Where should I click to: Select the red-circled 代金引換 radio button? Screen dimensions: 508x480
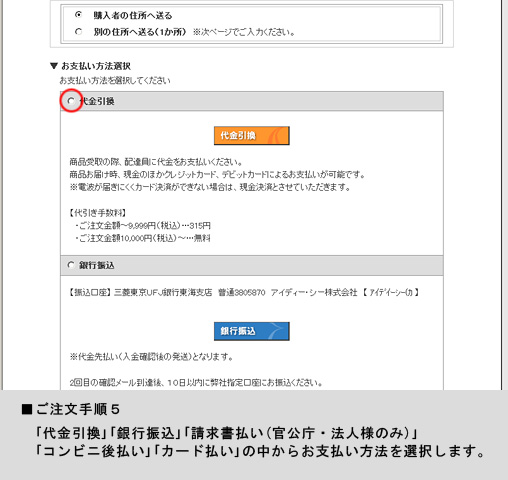coord(71,101)
